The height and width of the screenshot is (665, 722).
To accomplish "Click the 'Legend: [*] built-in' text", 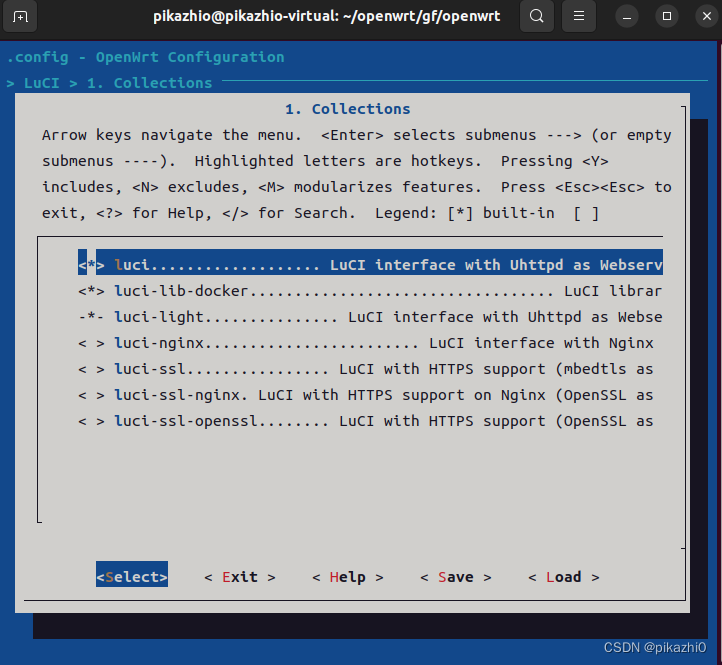I will (465, 213).
